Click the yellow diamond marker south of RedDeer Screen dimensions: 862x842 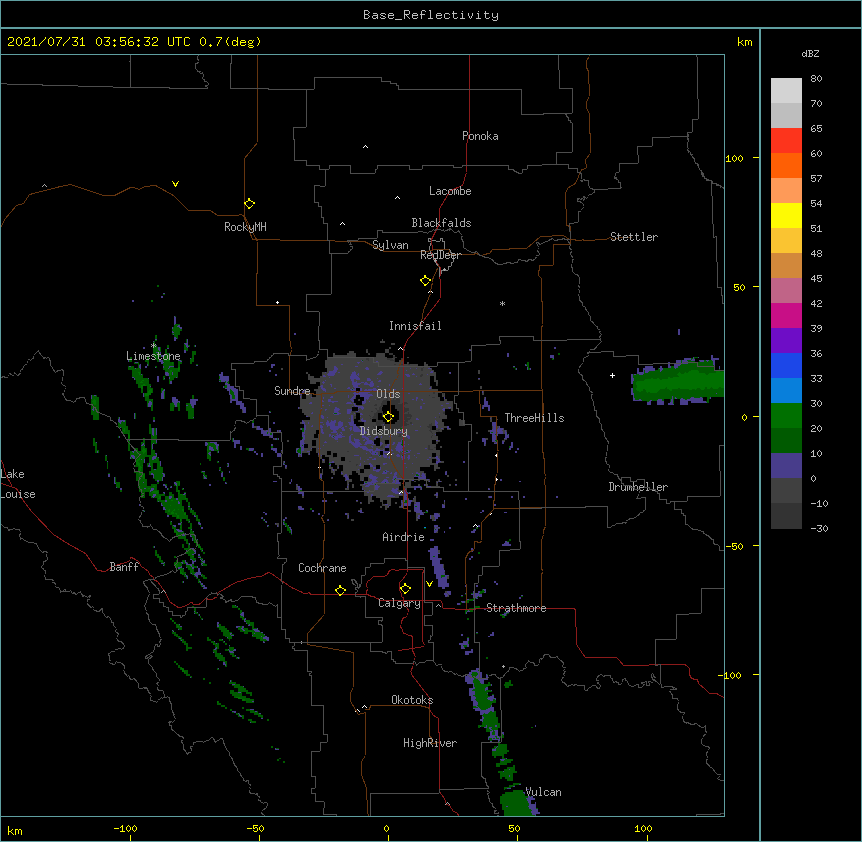[x=425, y=281]
